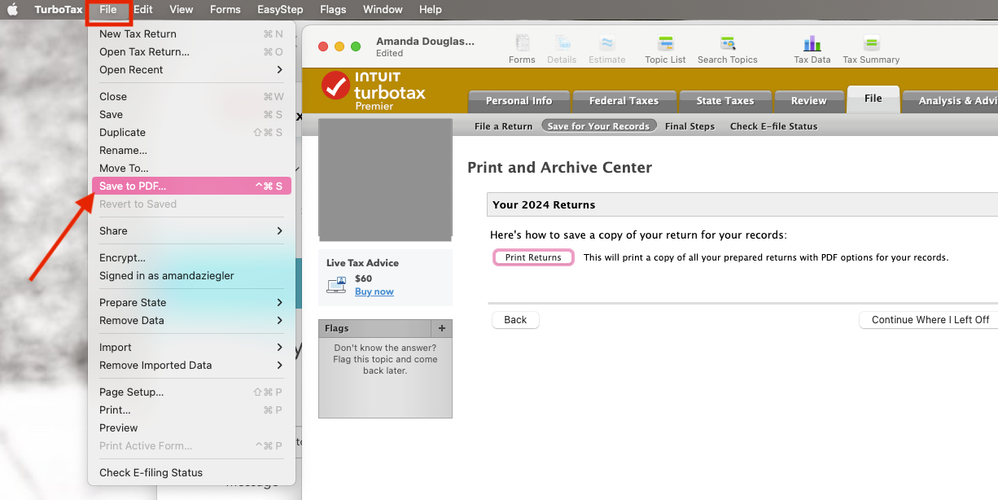Switch to the Federal Taxes tab
998x500 pixels.
coord(624,101)
